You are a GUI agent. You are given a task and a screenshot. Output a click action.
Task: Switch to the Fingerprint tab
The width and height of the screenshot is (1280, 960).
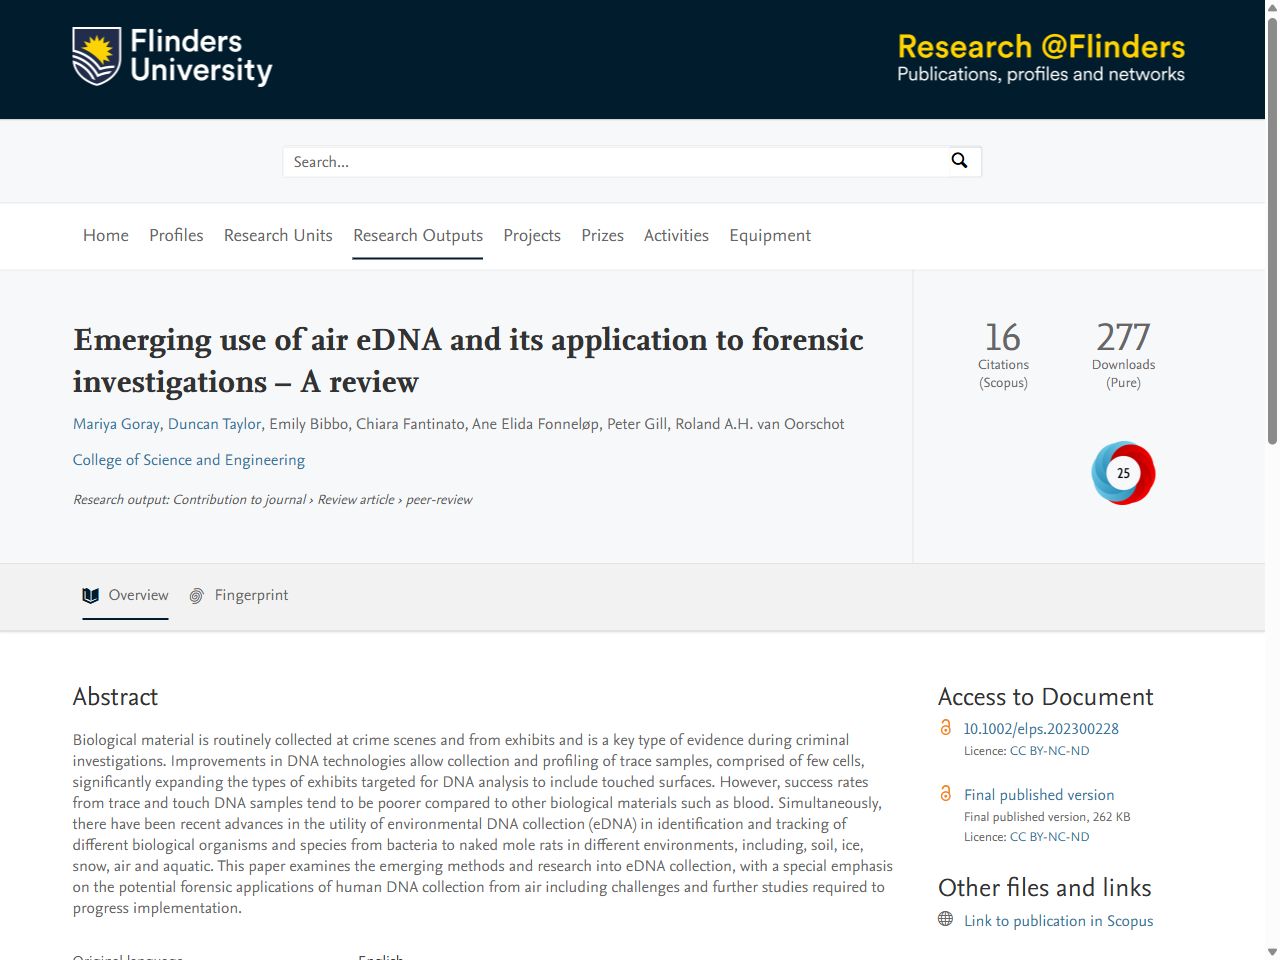tap(251, 596)
